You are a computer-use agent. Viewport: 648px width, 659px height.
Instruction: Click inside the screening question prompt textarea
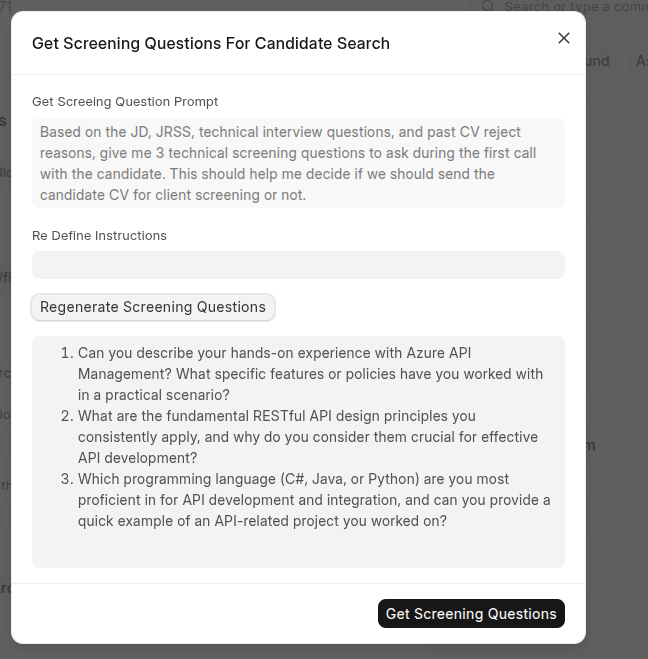[298, 163]
